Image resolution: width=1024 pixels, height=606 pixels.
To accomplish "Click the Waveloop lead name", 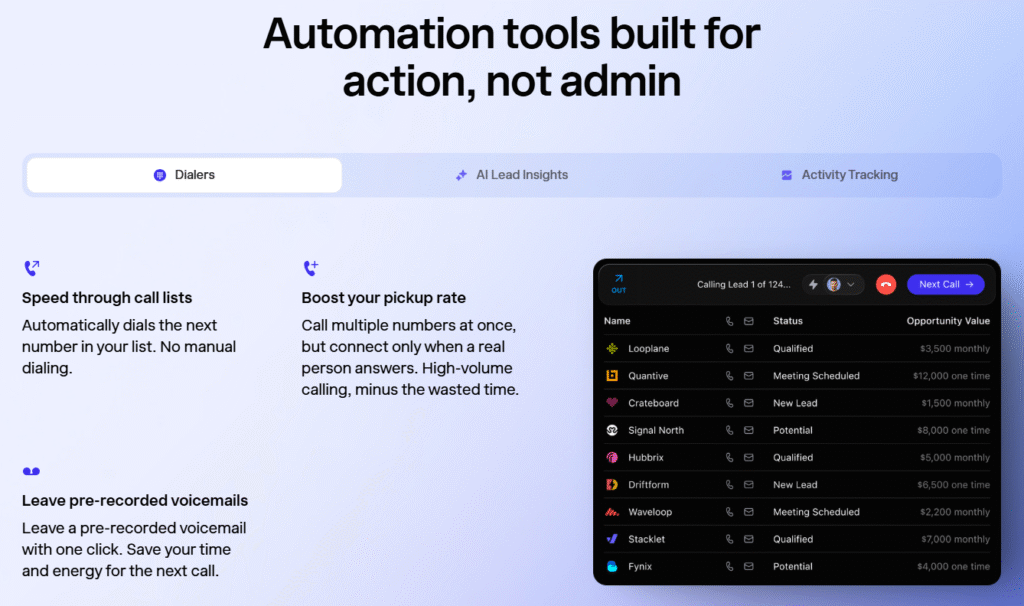I will [x=650, y=512].
